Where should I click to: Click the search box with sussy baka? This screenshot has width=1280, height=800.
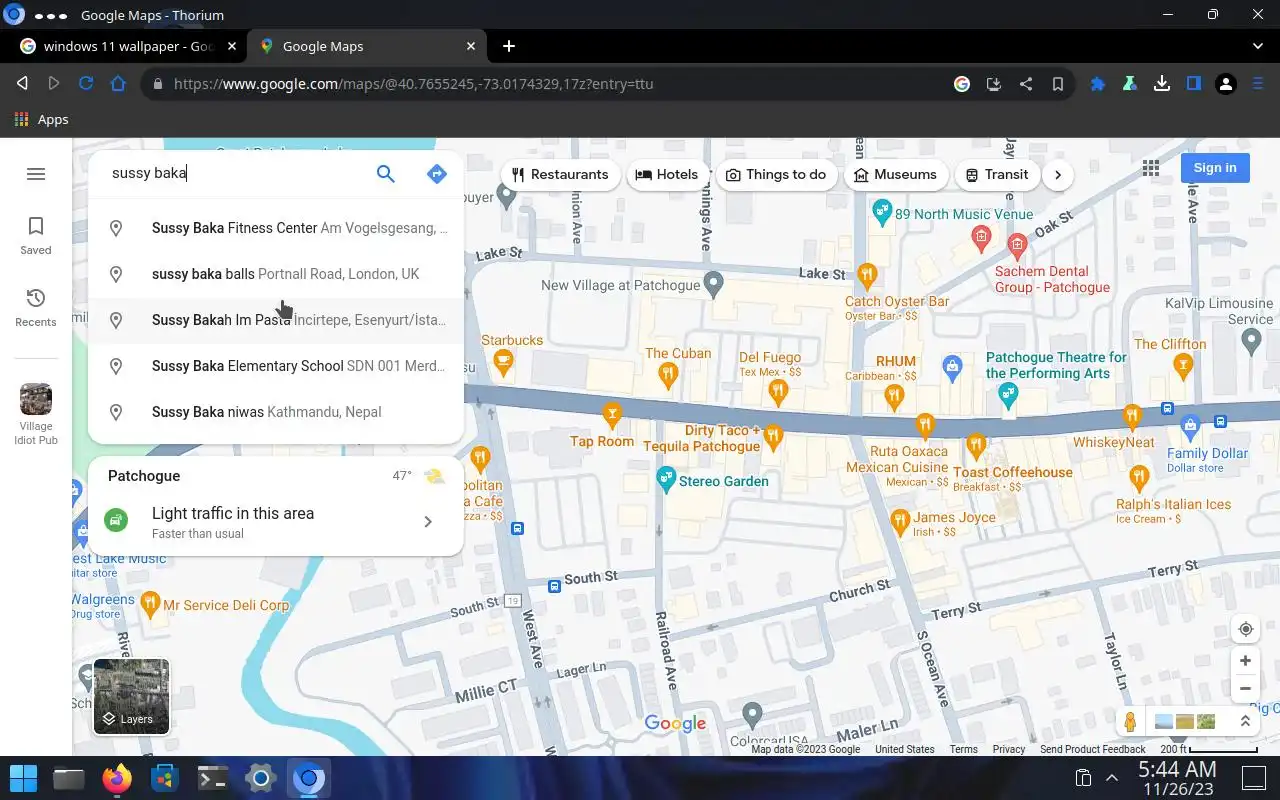pos(236,173)
